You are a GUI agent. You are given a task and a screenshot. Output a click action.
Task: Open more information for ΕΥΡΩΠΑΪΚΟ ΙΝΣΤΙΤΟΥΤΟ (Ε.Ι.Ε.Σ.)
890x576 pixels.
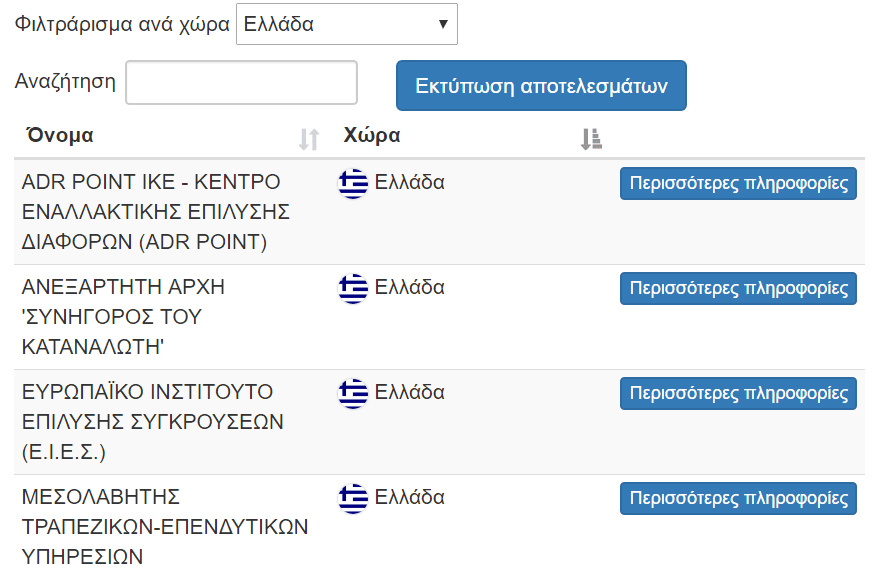[738, 393]
